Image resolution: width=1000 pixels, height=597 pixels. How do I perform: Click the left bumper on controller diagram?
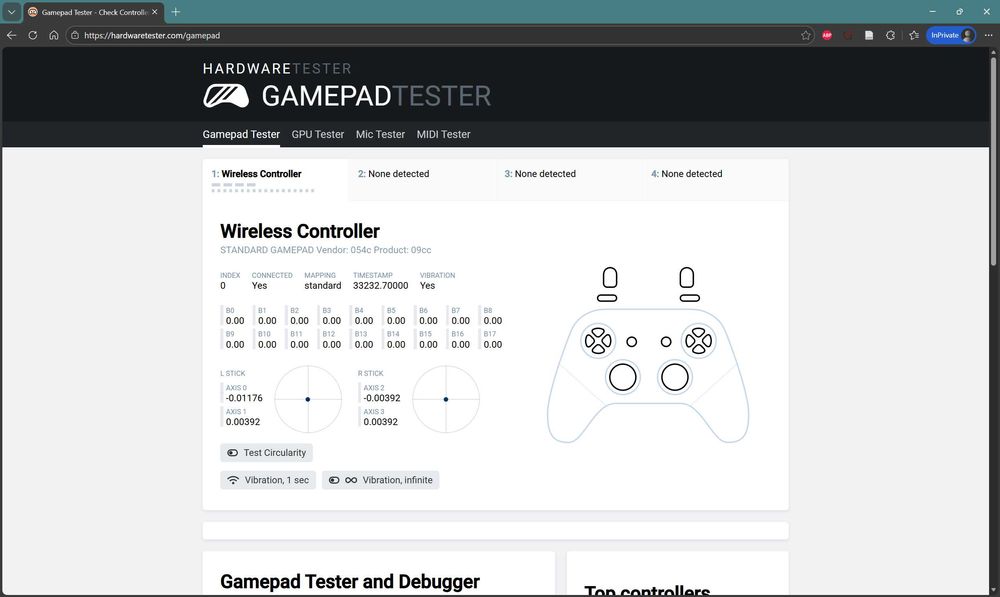click(x=607, y=298)
